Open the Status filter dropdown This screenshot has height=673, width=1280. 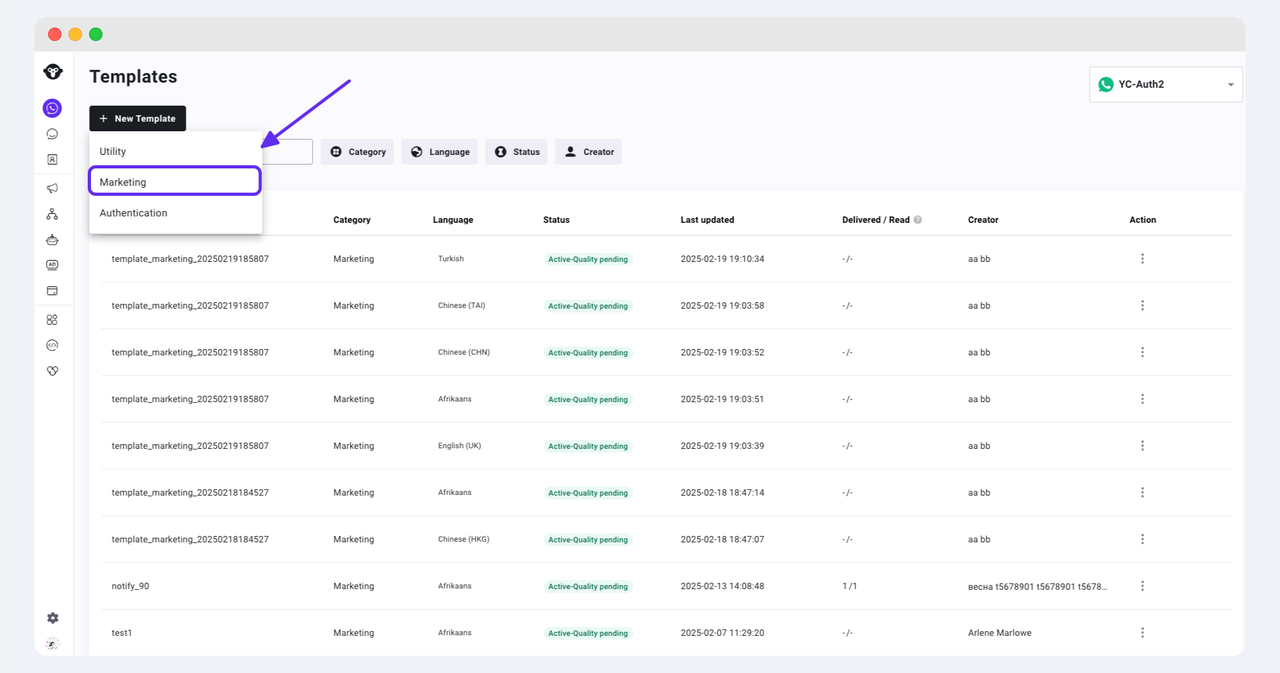click(516, 152)
